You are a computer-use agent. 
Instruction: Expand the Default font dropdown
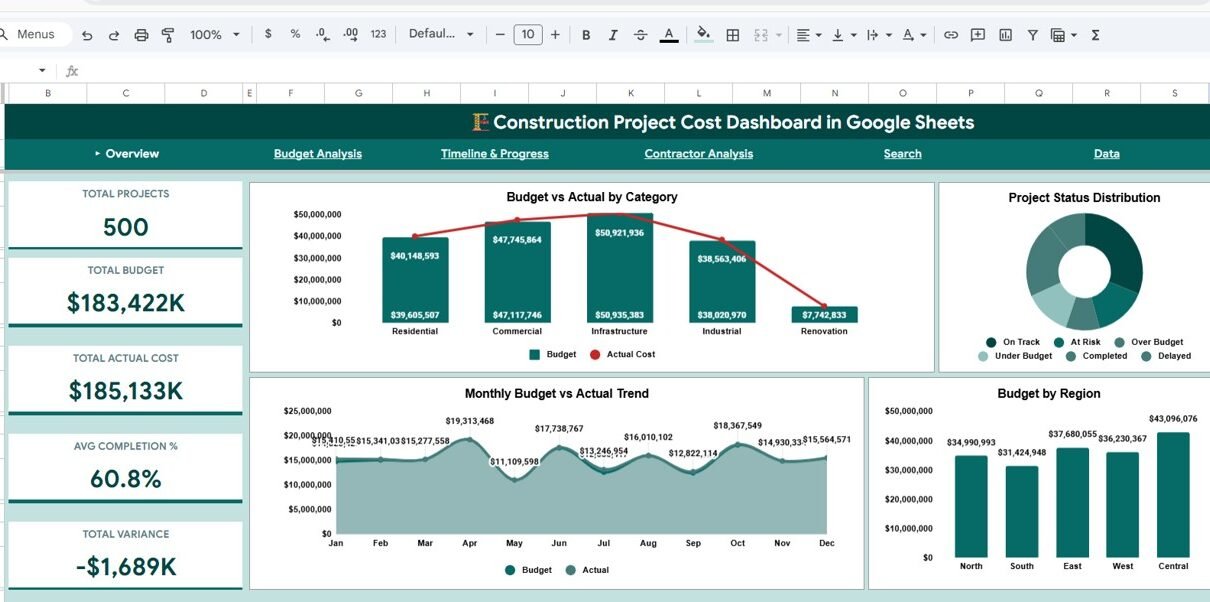point(441,34)
